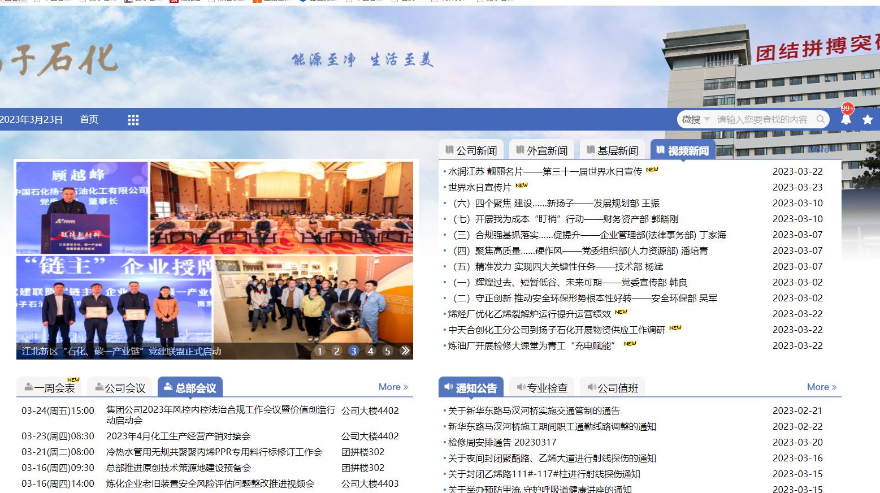Open news 中天合创化工分公司到扬子石化调研

[556, 330]
